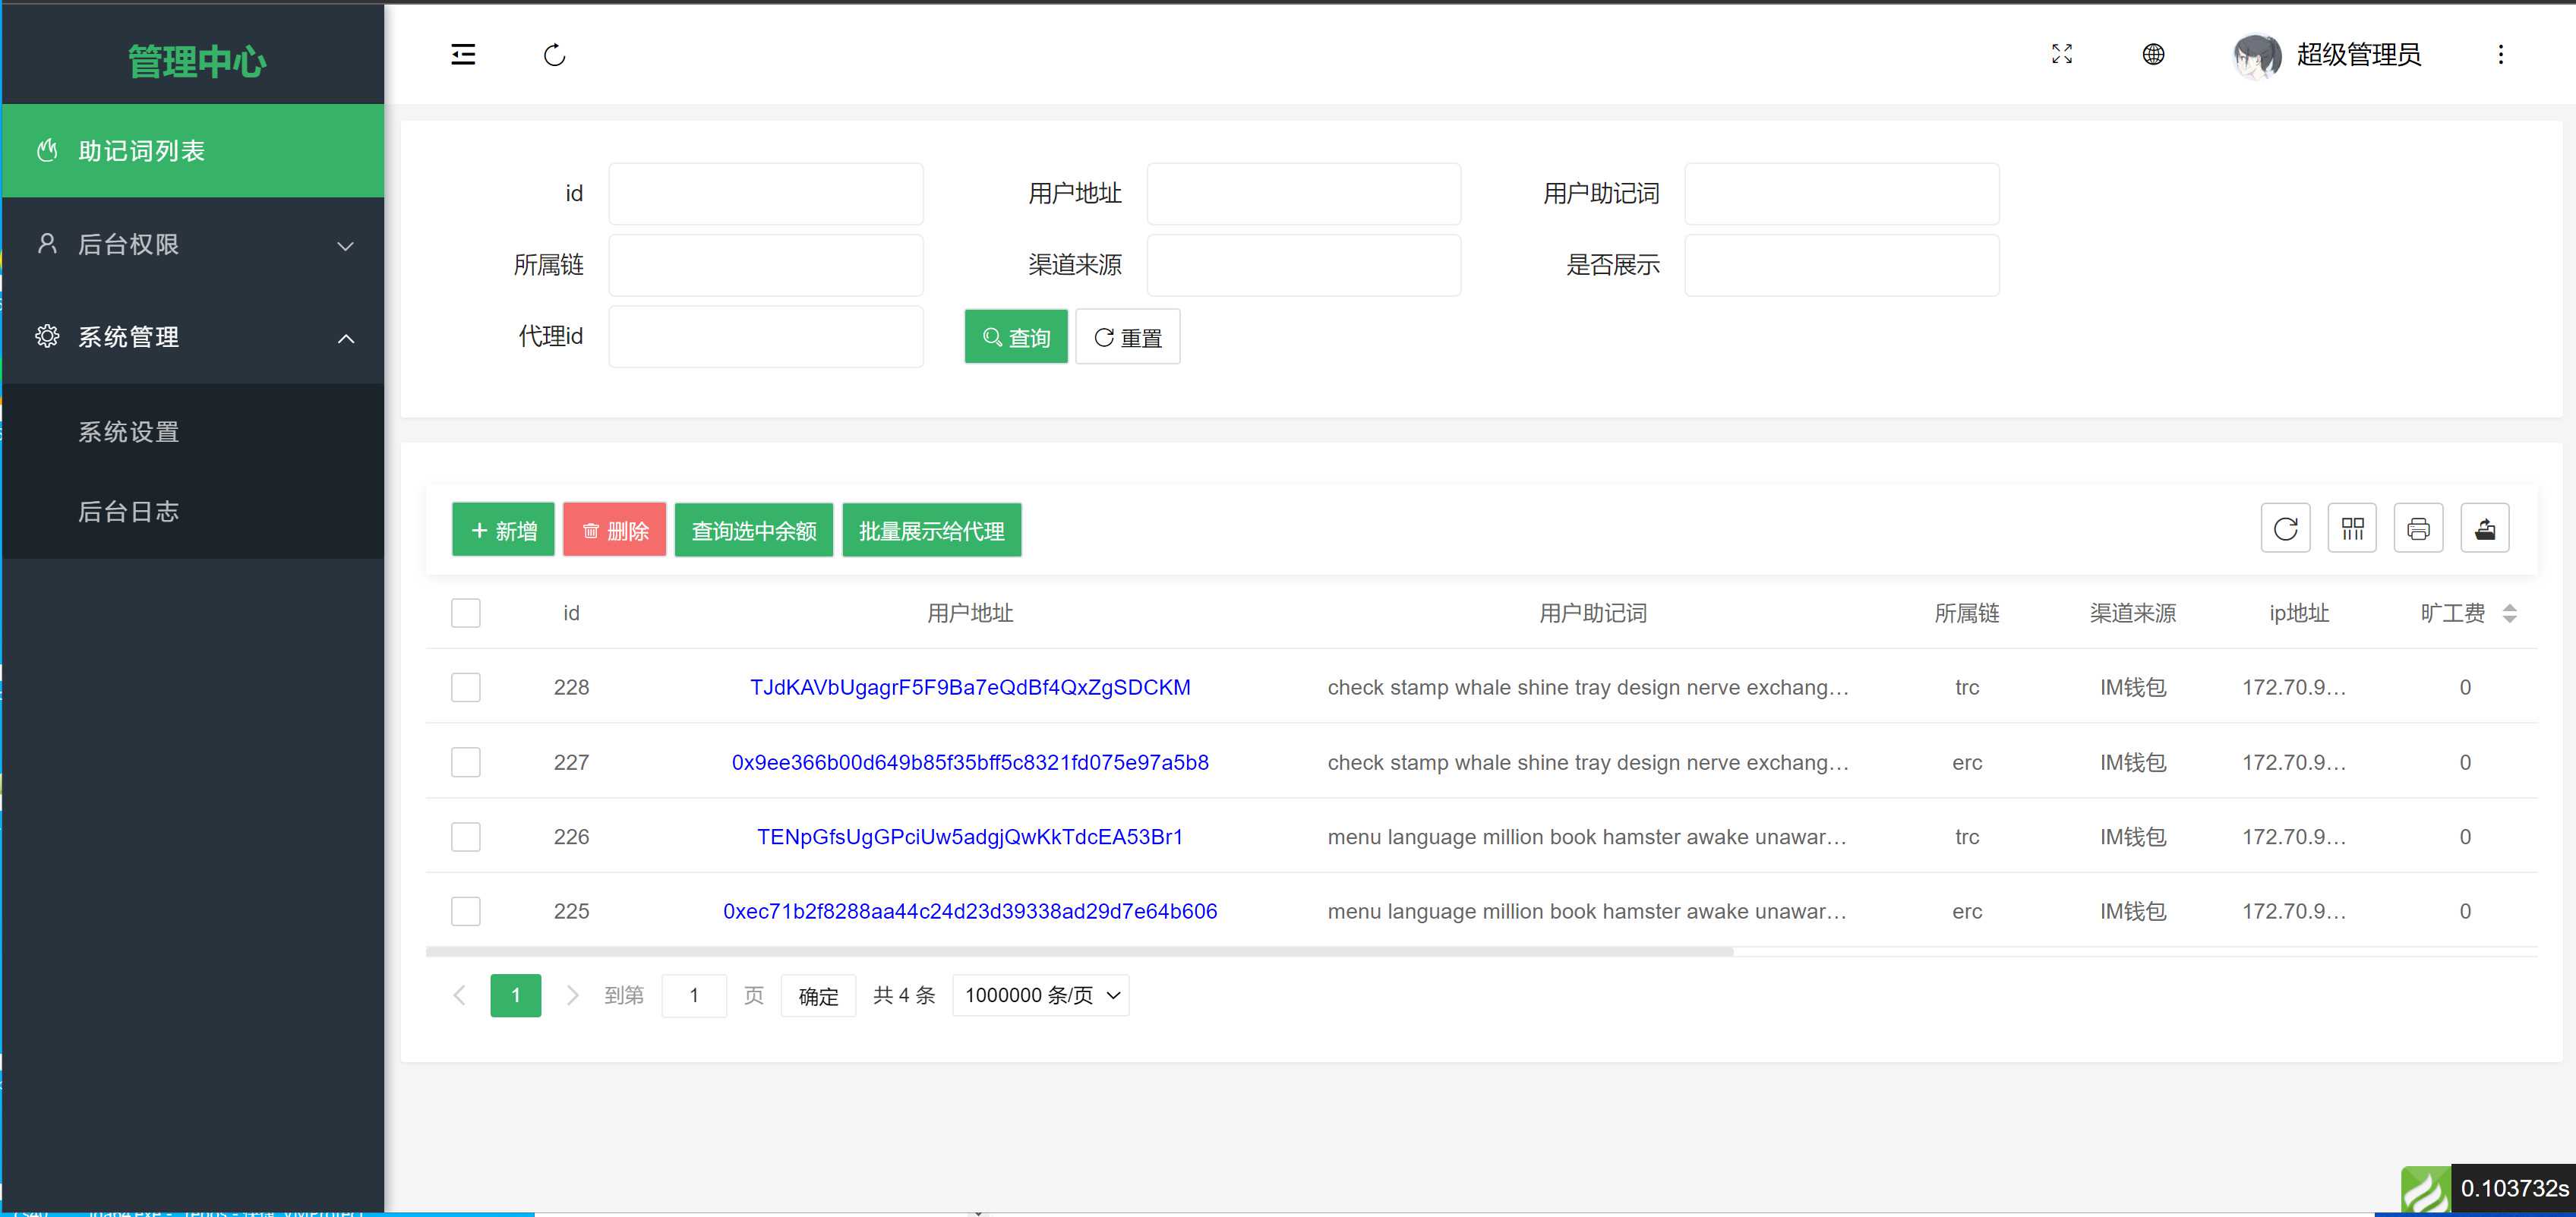Focus the 是否展示 filter input
The image size is (2576, 1217).
click(x=1841, y=265)
